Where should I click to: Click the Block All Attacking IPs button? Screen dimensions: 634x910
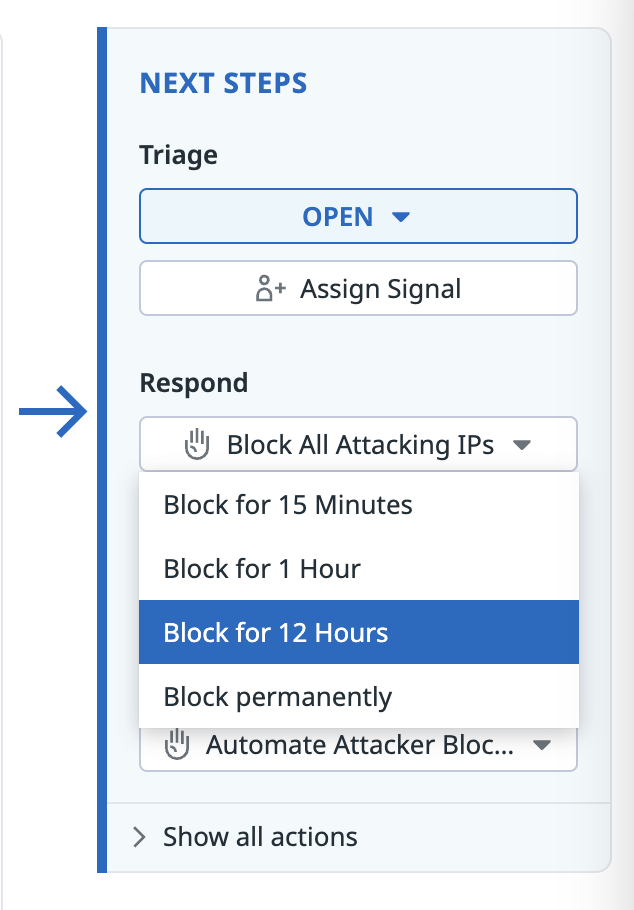click(x=360, y=445)
